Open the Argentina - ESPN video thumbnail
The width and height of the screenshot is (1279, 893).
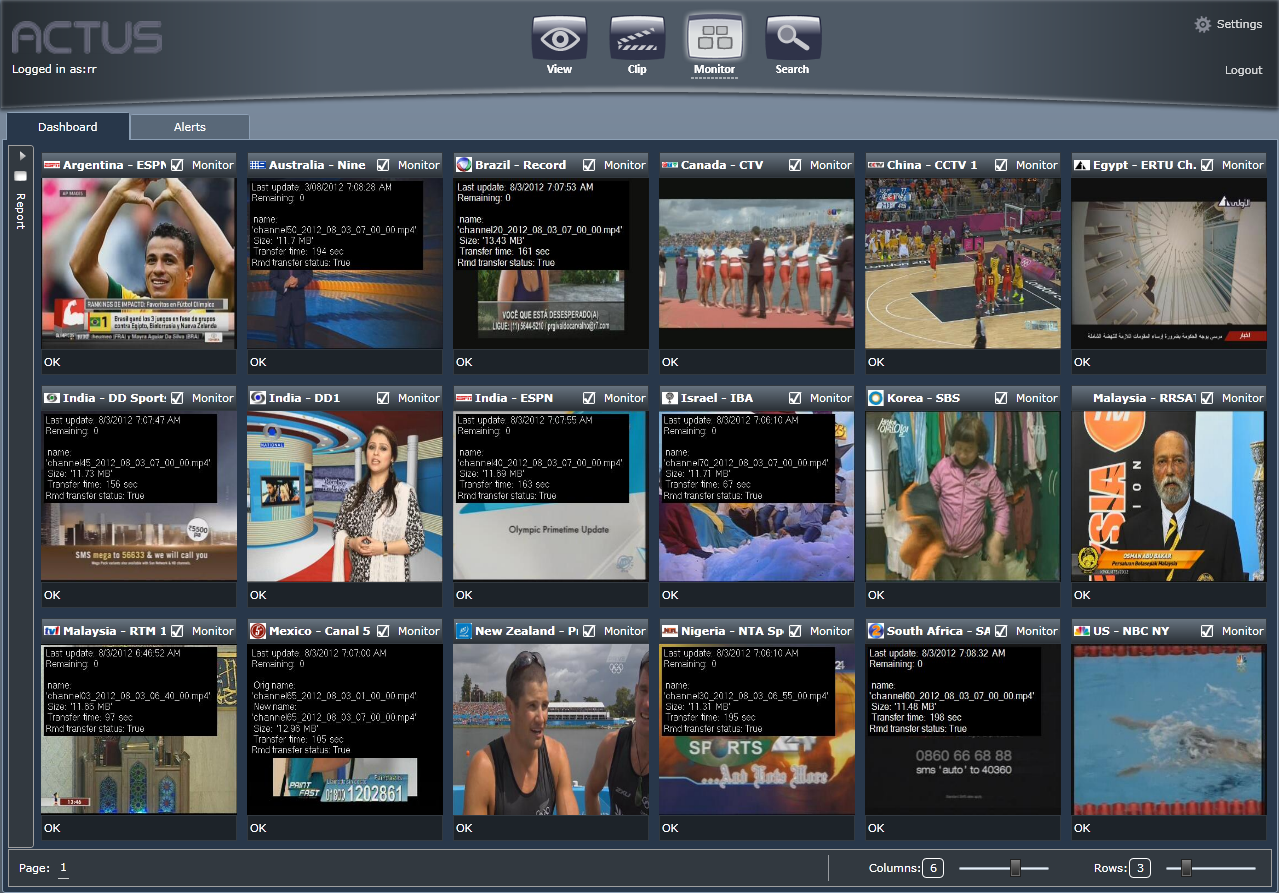point(139,264)
